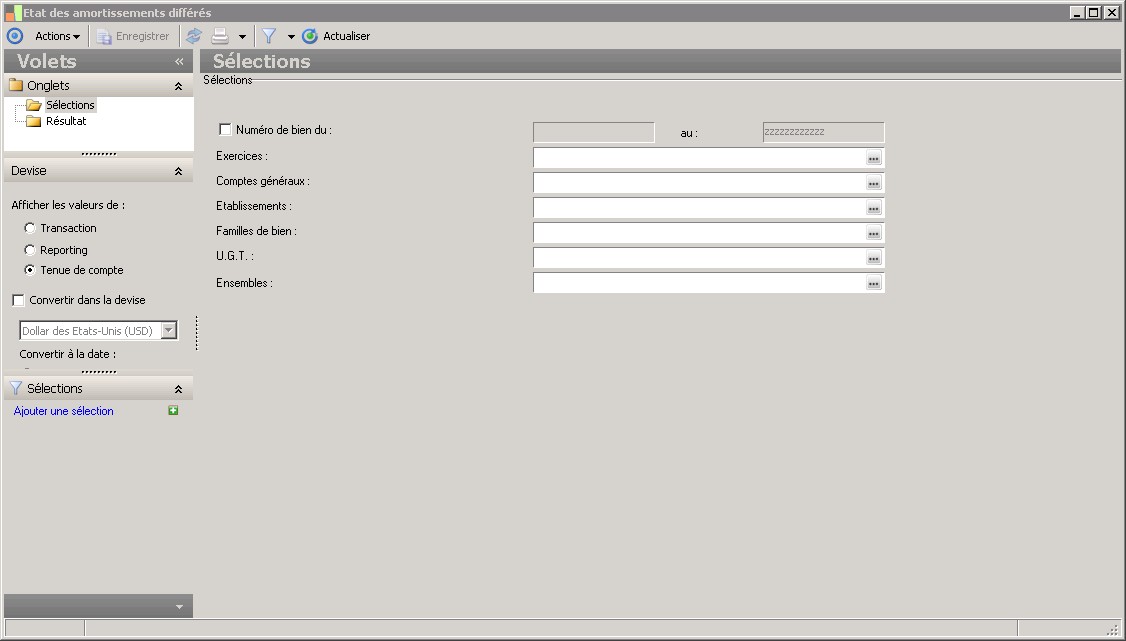Select the Tenue de compte radio button
1126x641 pixels.
pos(29,270)
